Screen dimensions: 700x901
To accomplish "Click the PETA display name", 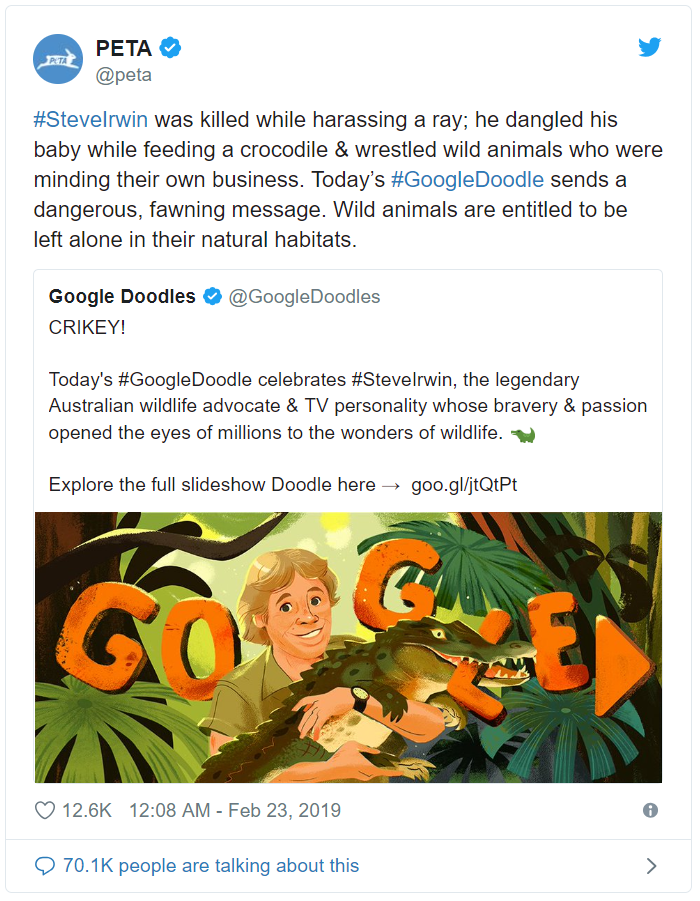I will pos(124,48).
